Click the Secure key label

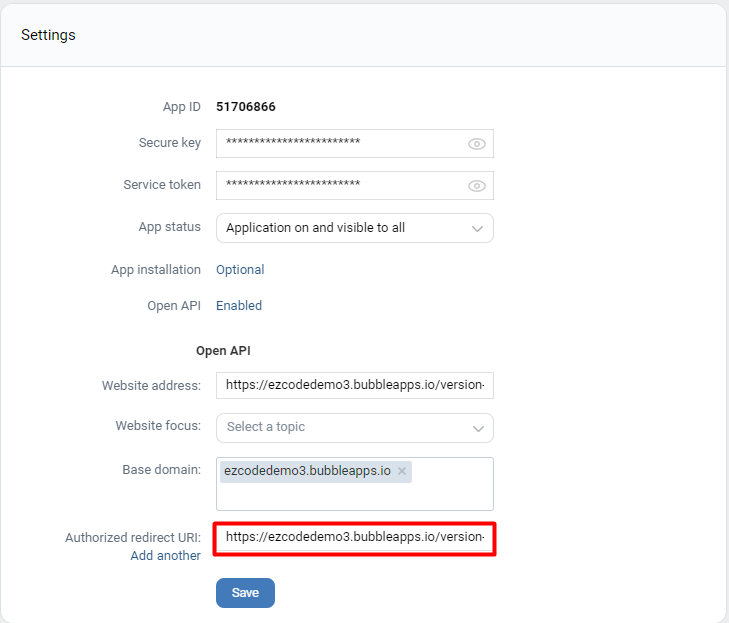[170, 143]
